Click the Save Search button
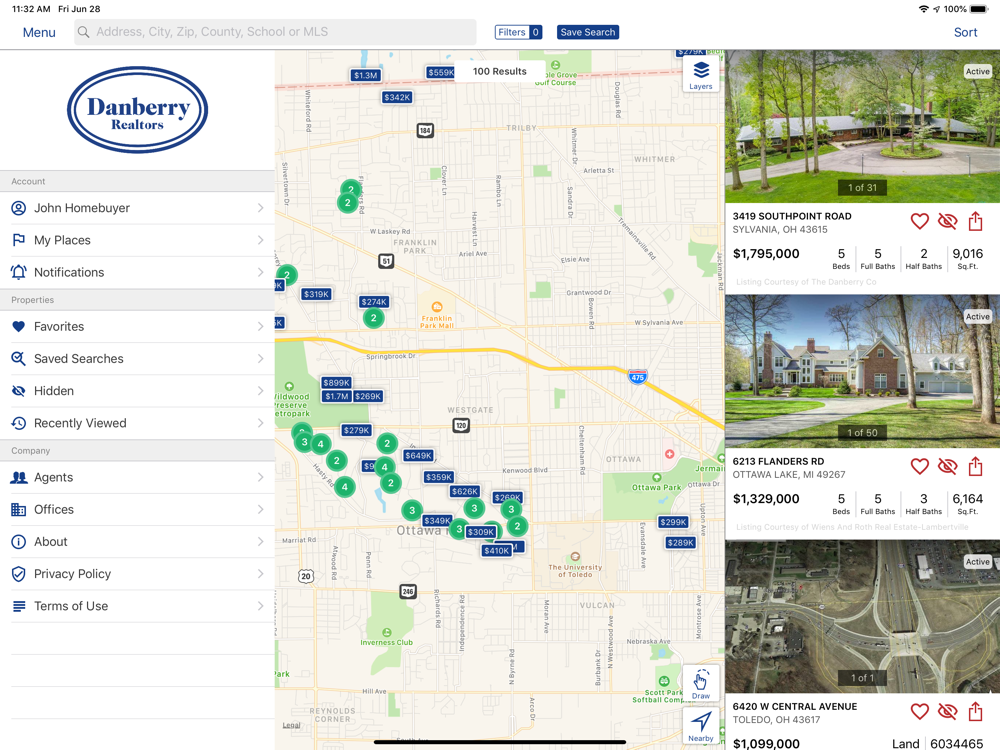This screenshot has height=750, width=1000. click(x=587, y=32)
